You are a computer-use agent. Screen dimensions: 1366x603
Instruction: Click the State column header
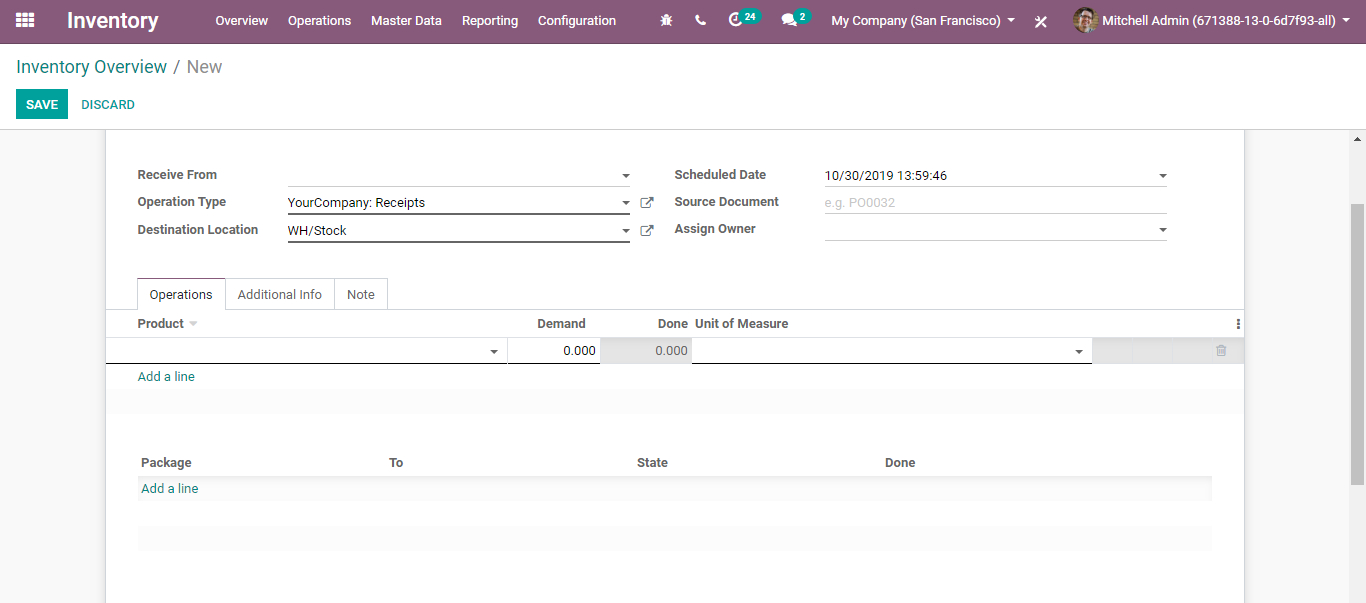coord(652,463)
